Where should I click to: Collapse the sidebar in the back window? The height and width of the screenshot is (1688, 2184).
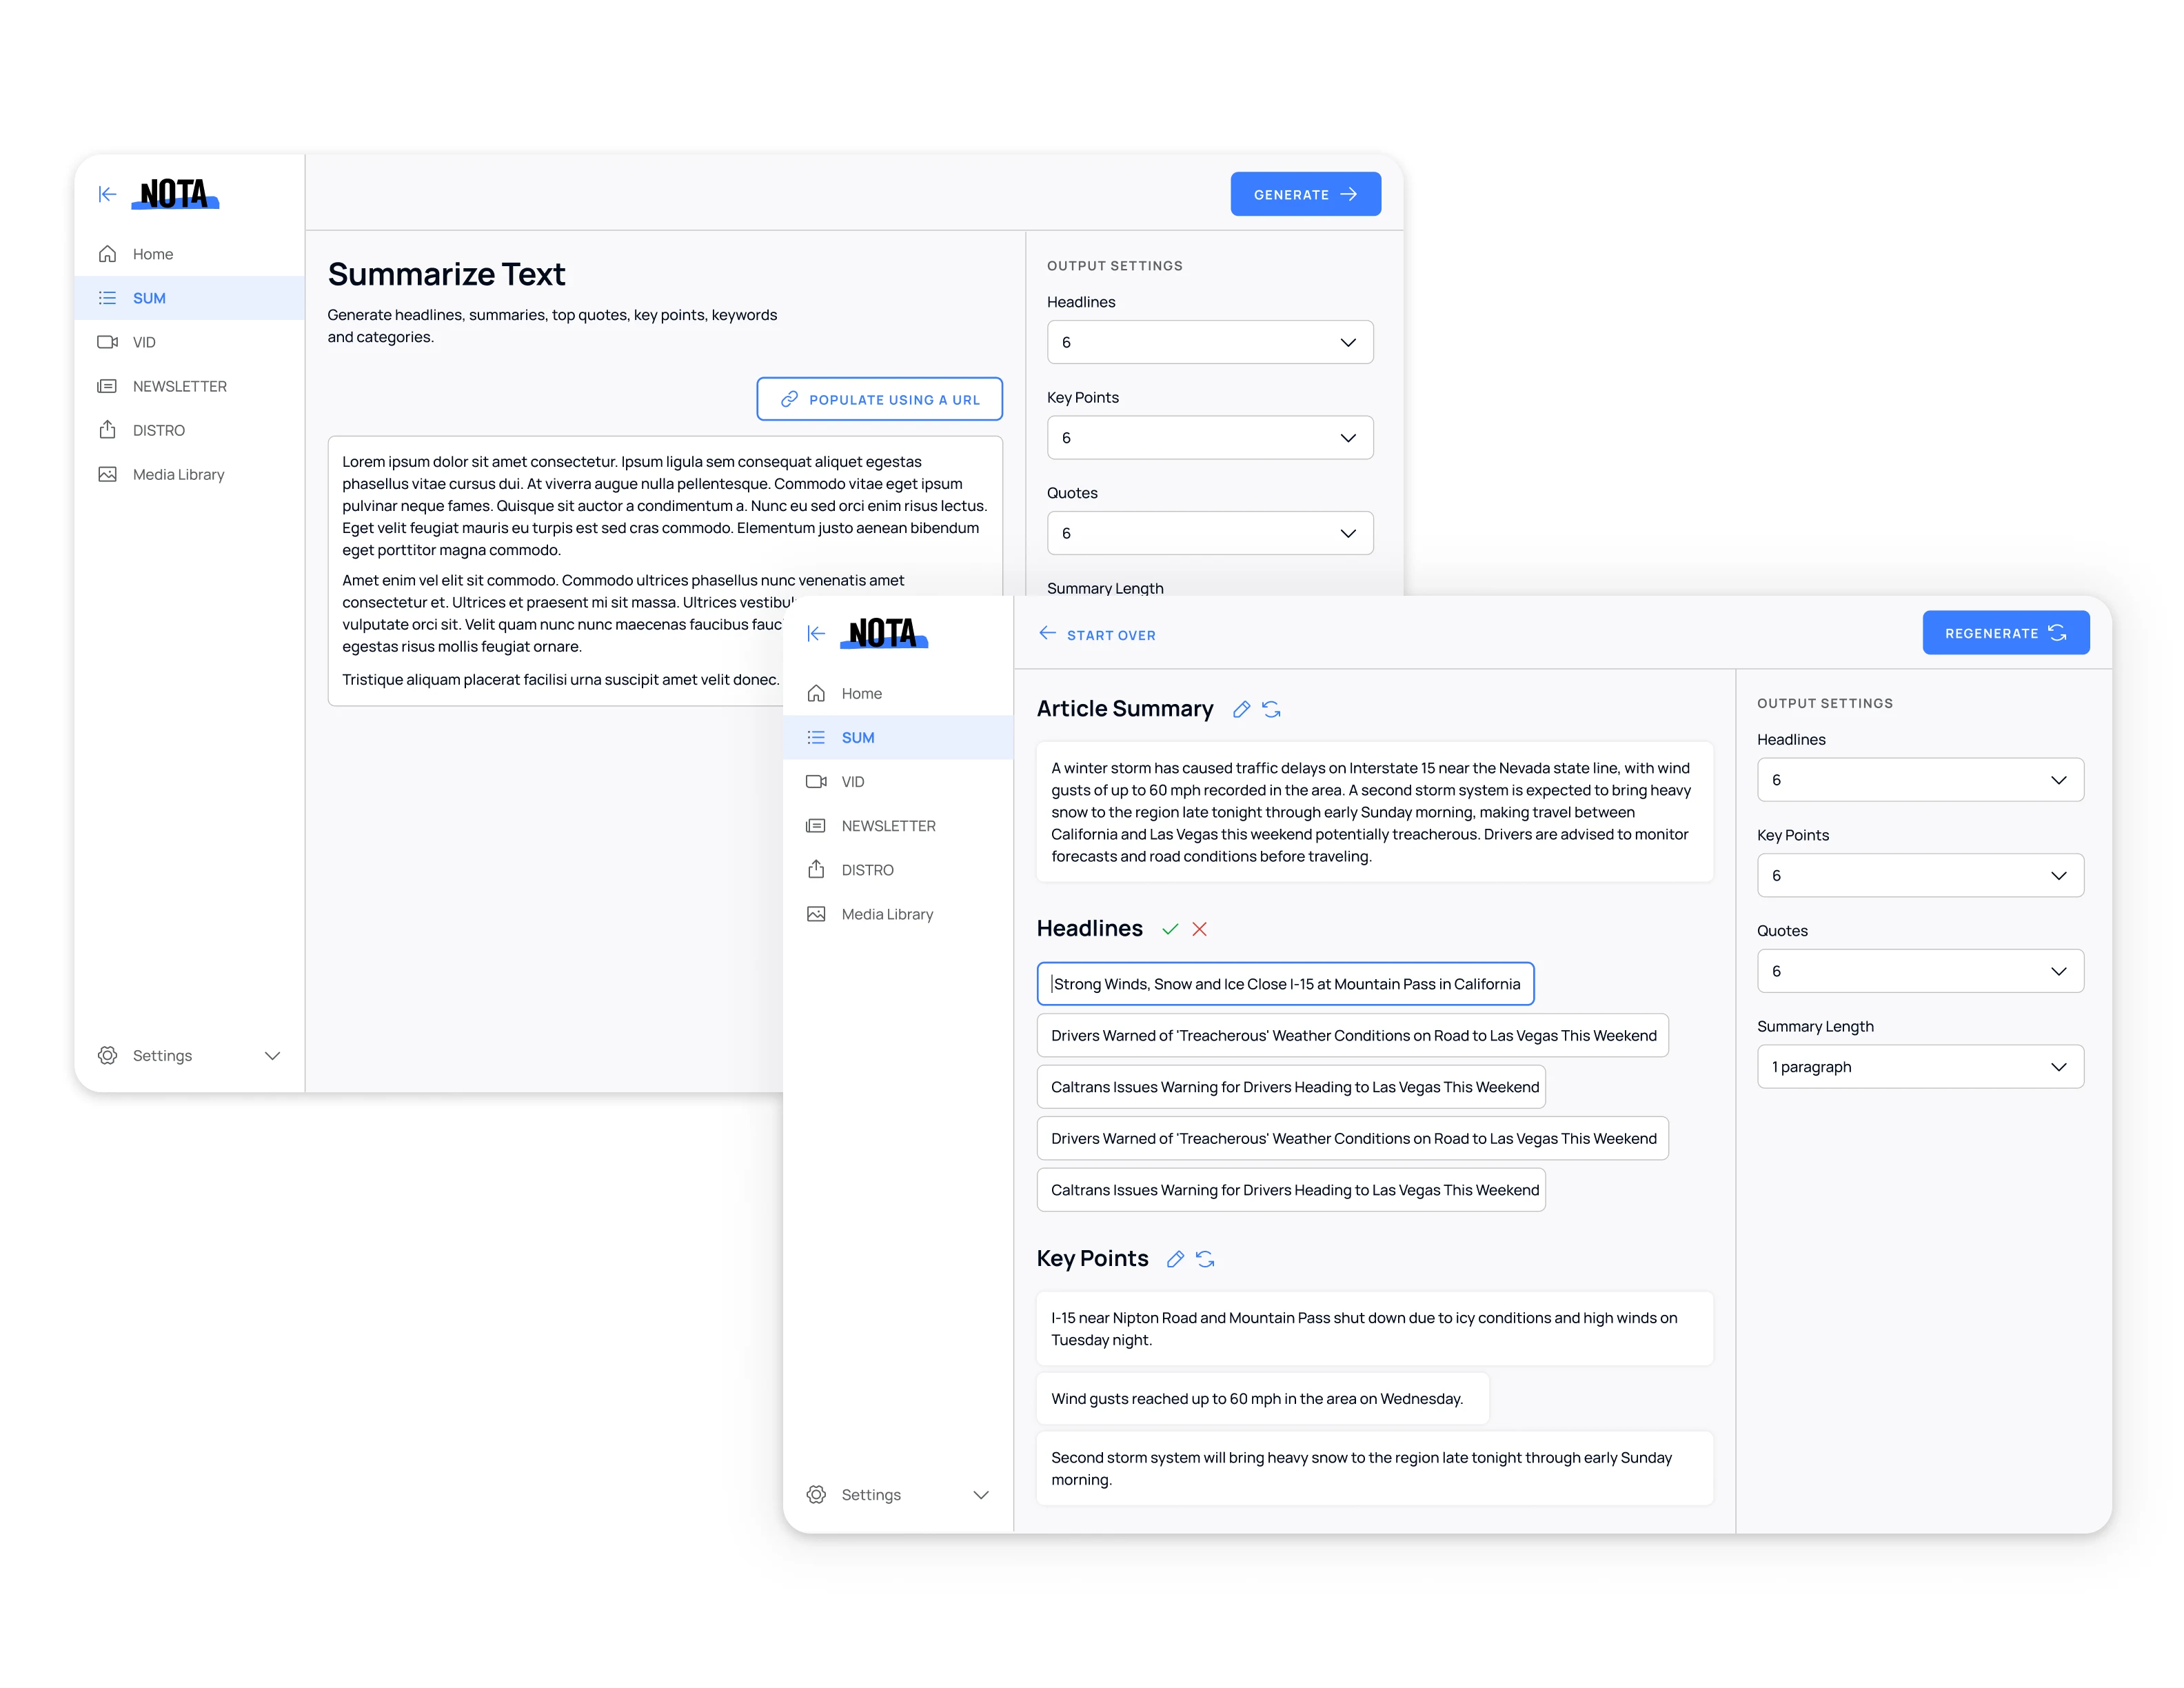[x=107, y=194]
